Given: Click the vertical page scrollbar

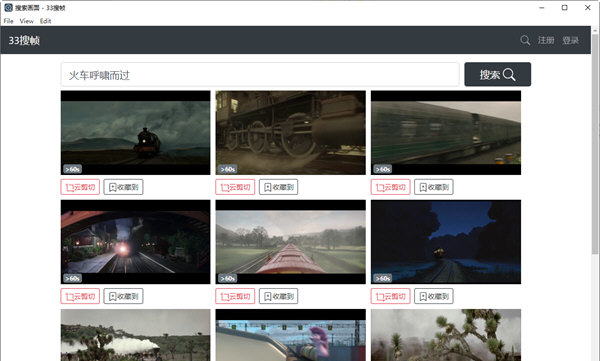Looking at the screenshot, I should point(595,144).
